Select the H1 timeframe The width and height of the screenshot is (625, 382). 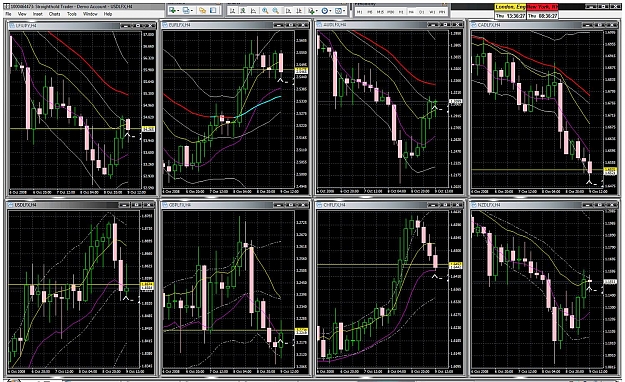tap(401, 12)
